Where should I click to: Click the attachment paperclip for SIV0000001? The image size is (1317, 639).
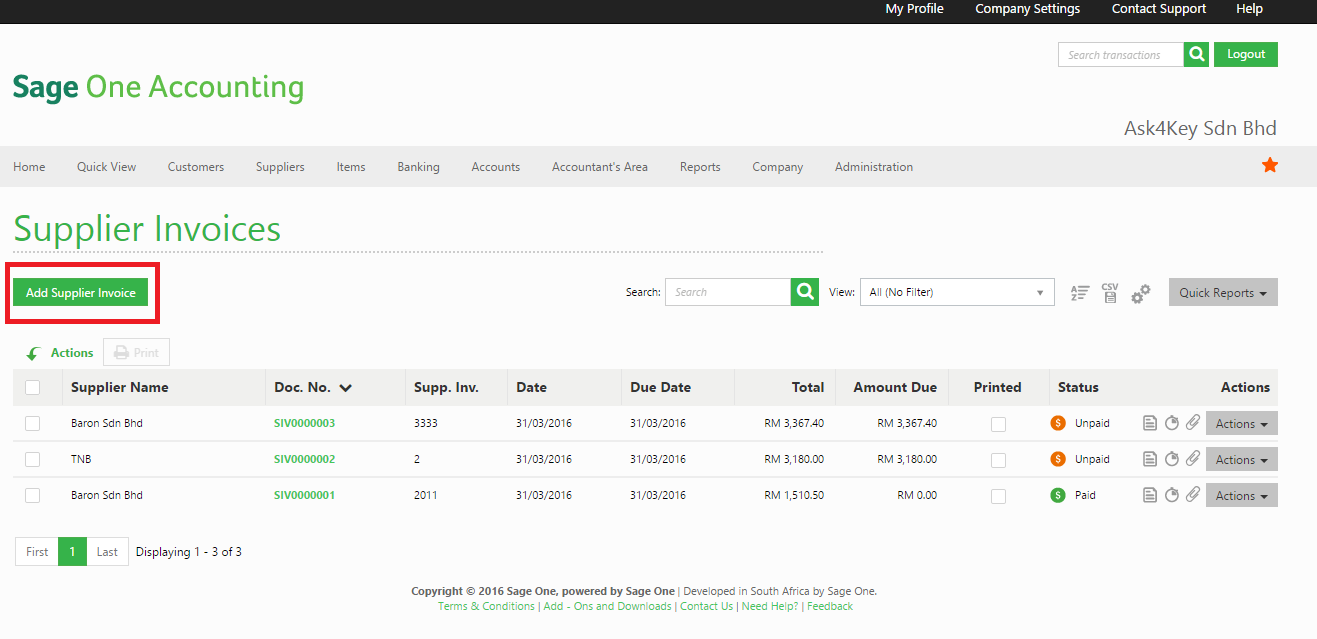coord(1193,495)
